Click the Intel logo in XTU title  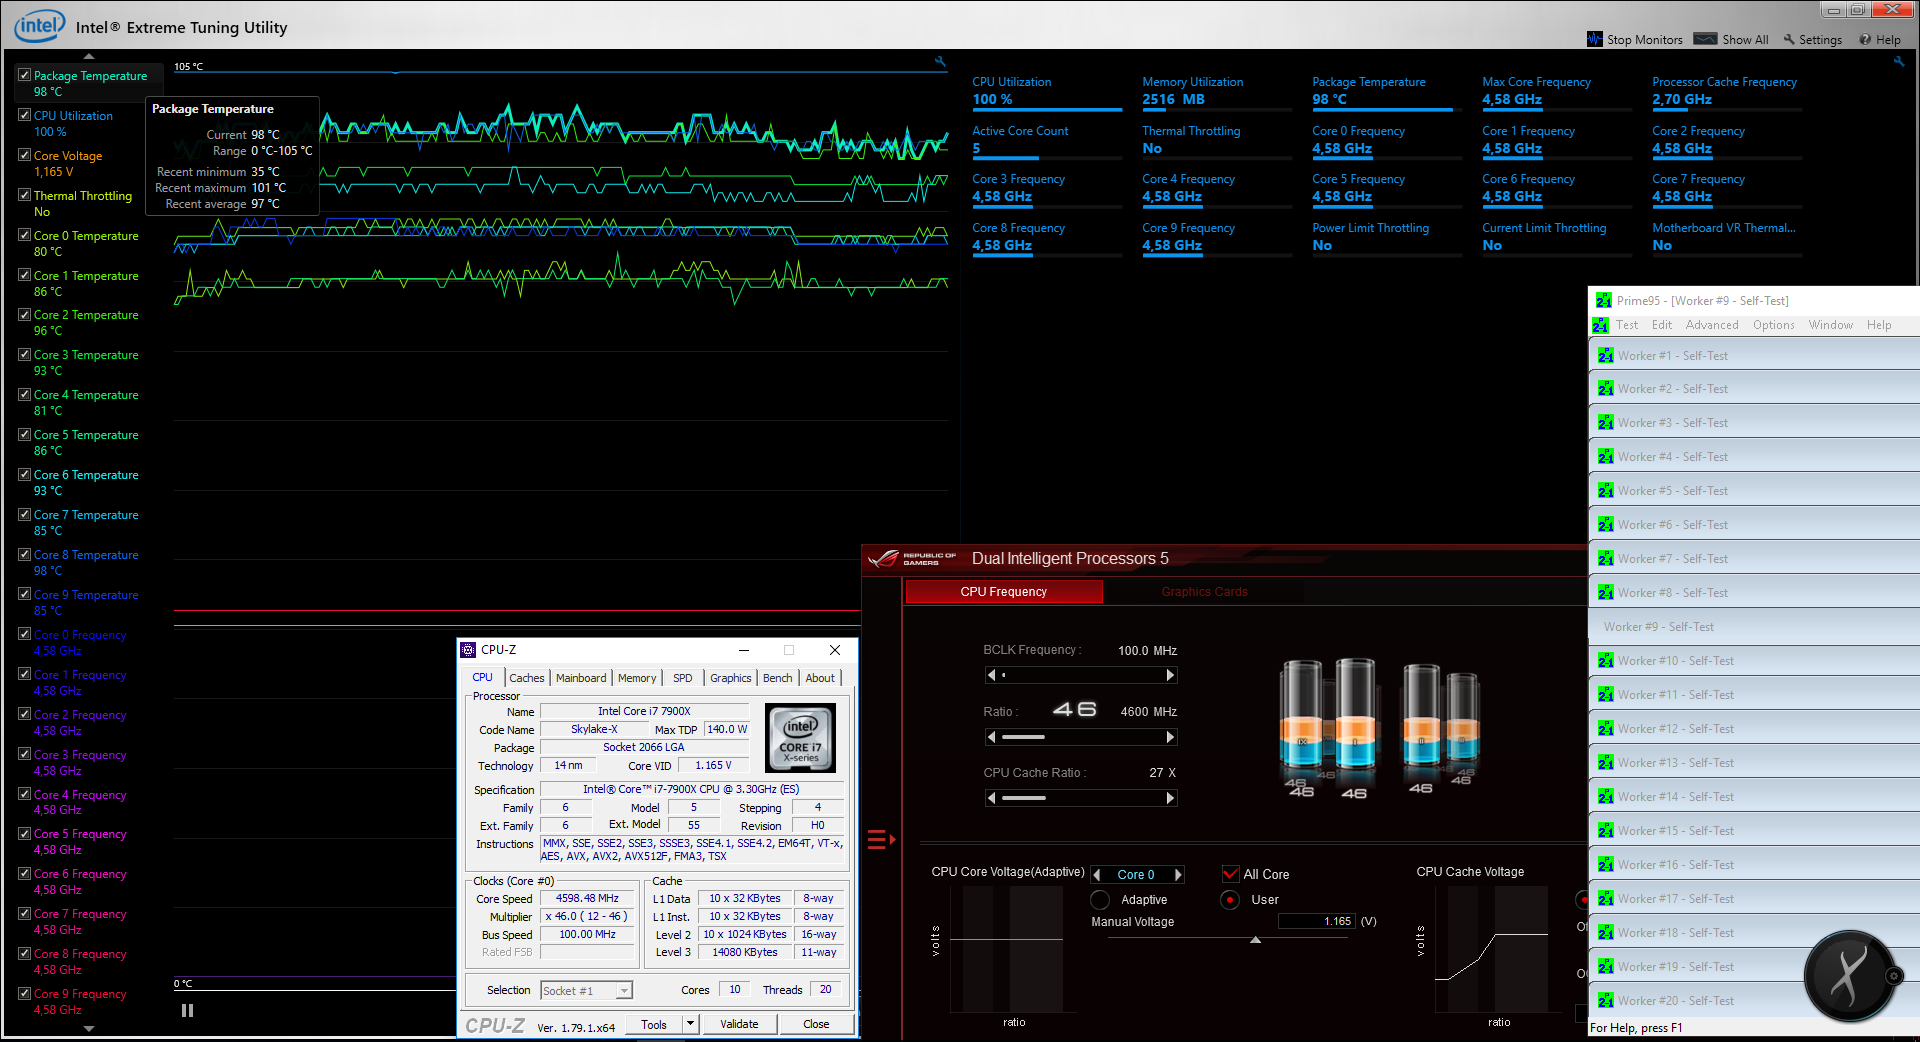click(x=40, y=25)
